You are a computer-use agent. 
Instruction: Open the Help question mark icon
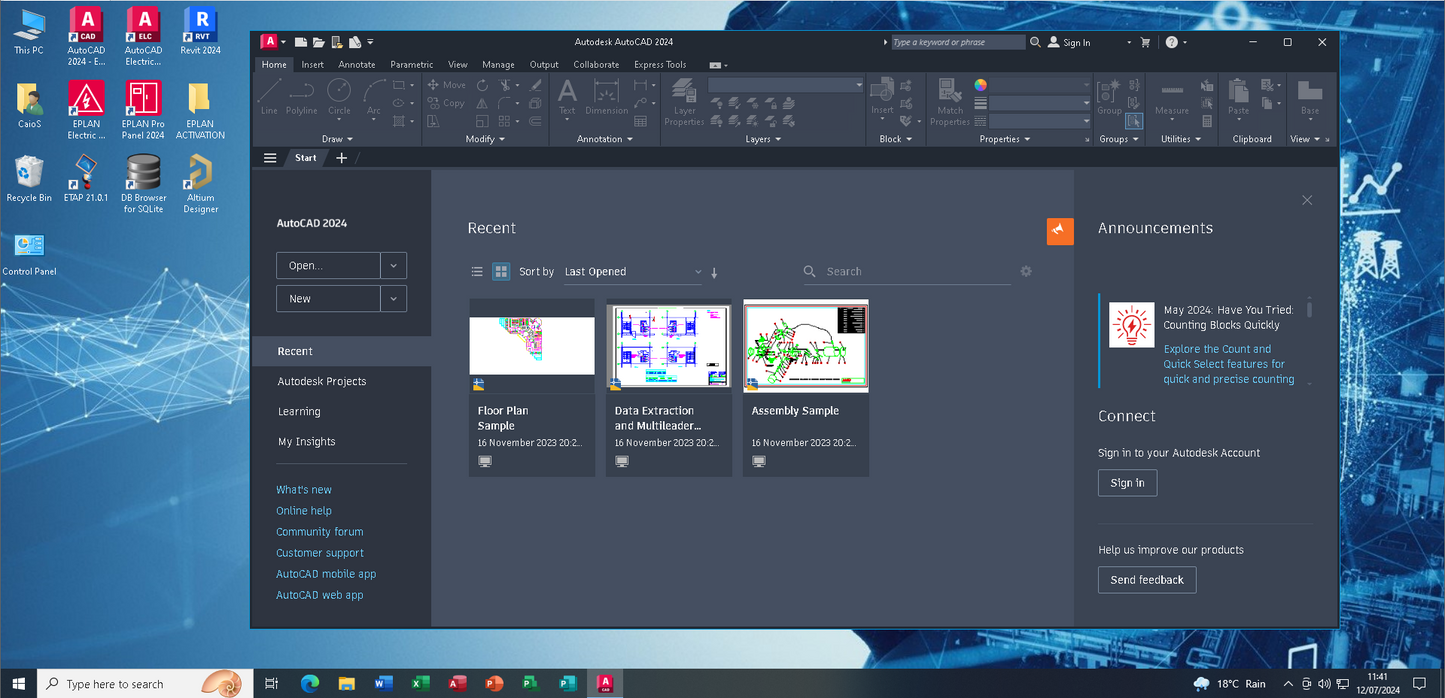click(1172, 42)
